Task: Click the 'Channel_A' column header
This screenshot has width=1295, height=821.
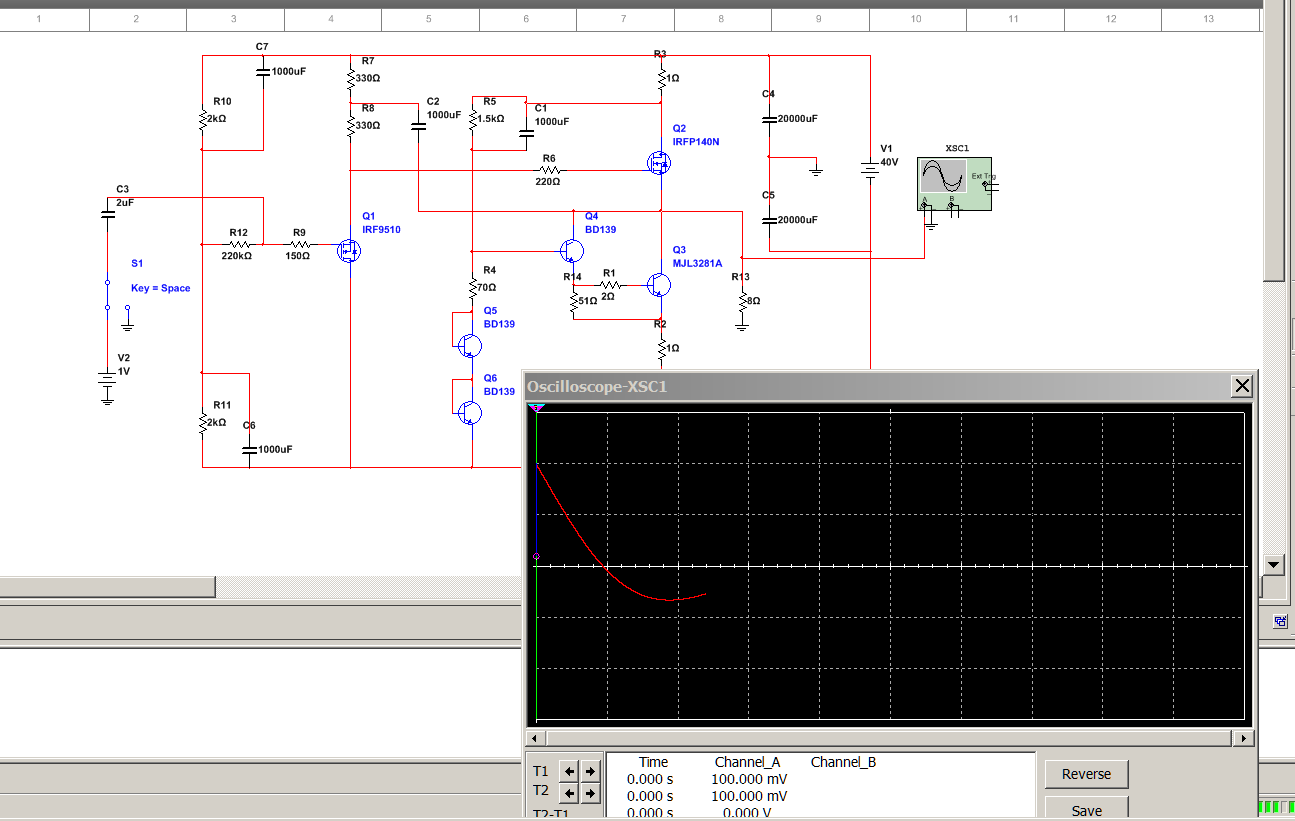Action: (747, 762)
